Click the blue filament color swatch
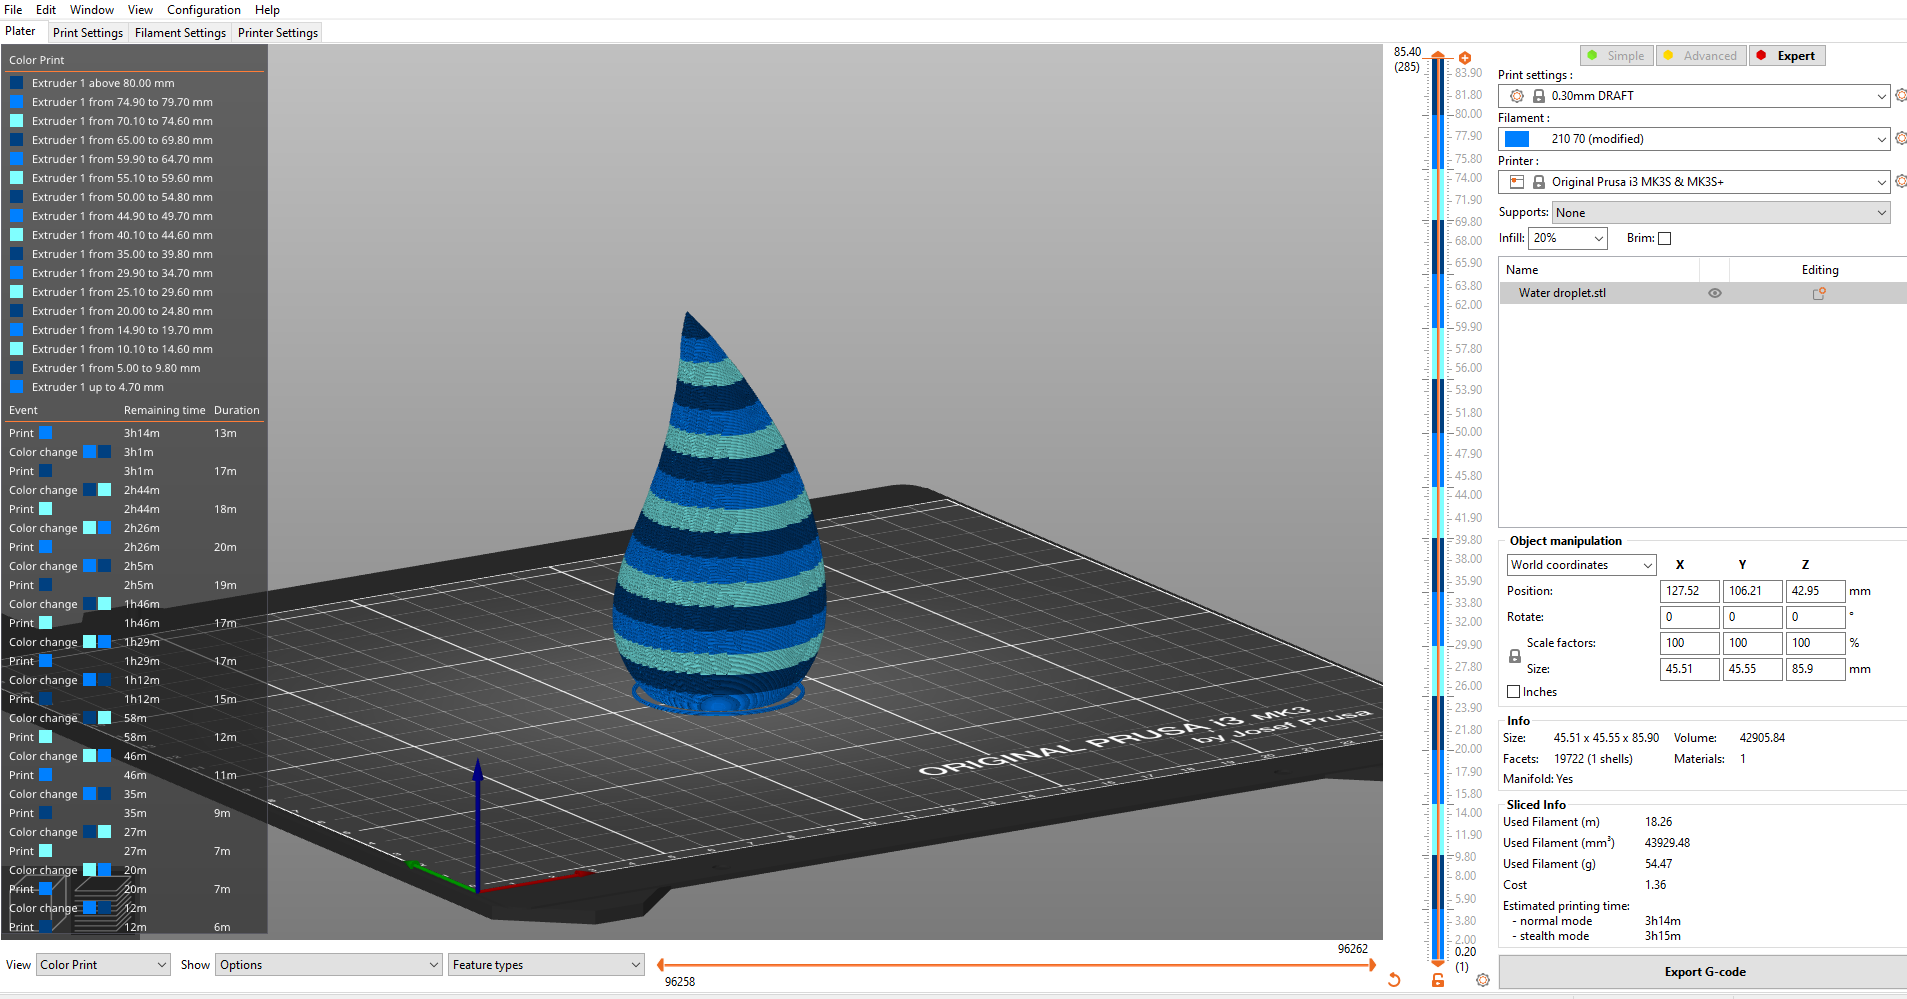1907x999 pixels. tap(1517, 139)
